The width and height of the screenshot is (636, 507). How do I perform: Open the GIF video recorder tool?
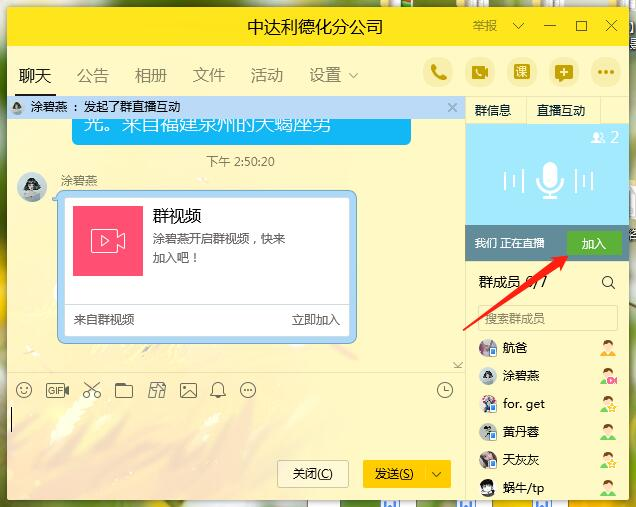[57, 390]
